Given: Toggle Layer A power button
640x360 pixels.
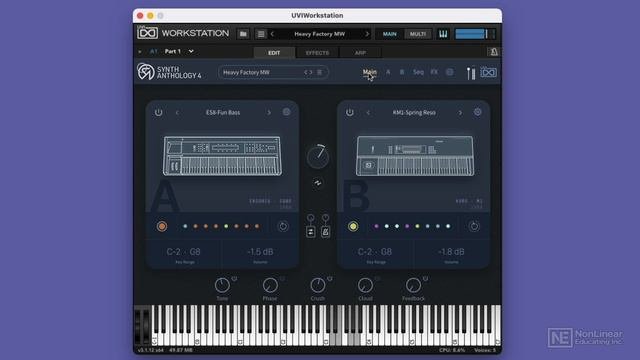Looking at the screenshot, I should click(x=158, y=112).
